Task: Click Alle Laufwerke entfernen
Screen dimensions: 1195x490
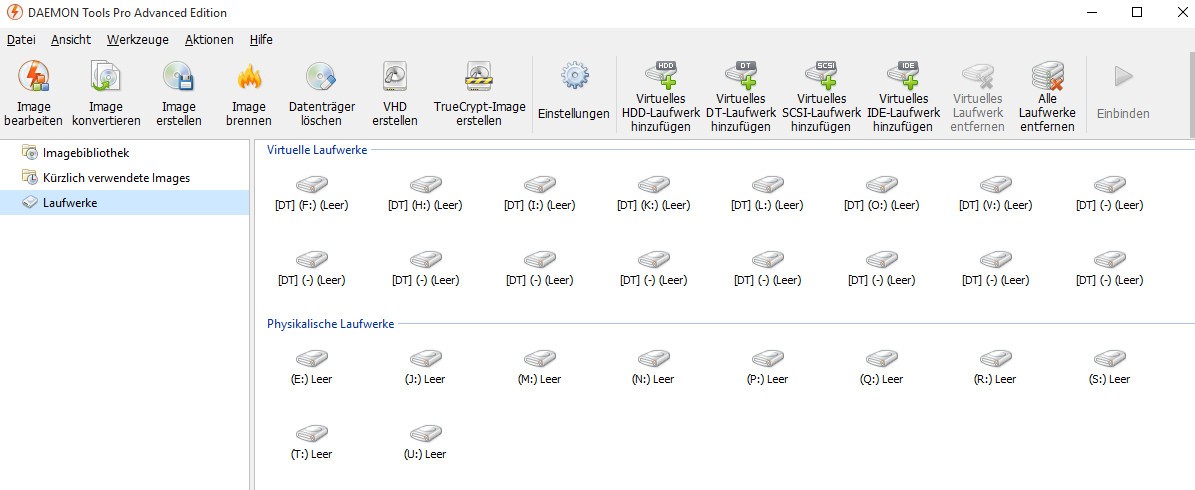Action: (x=1047, y=78)
